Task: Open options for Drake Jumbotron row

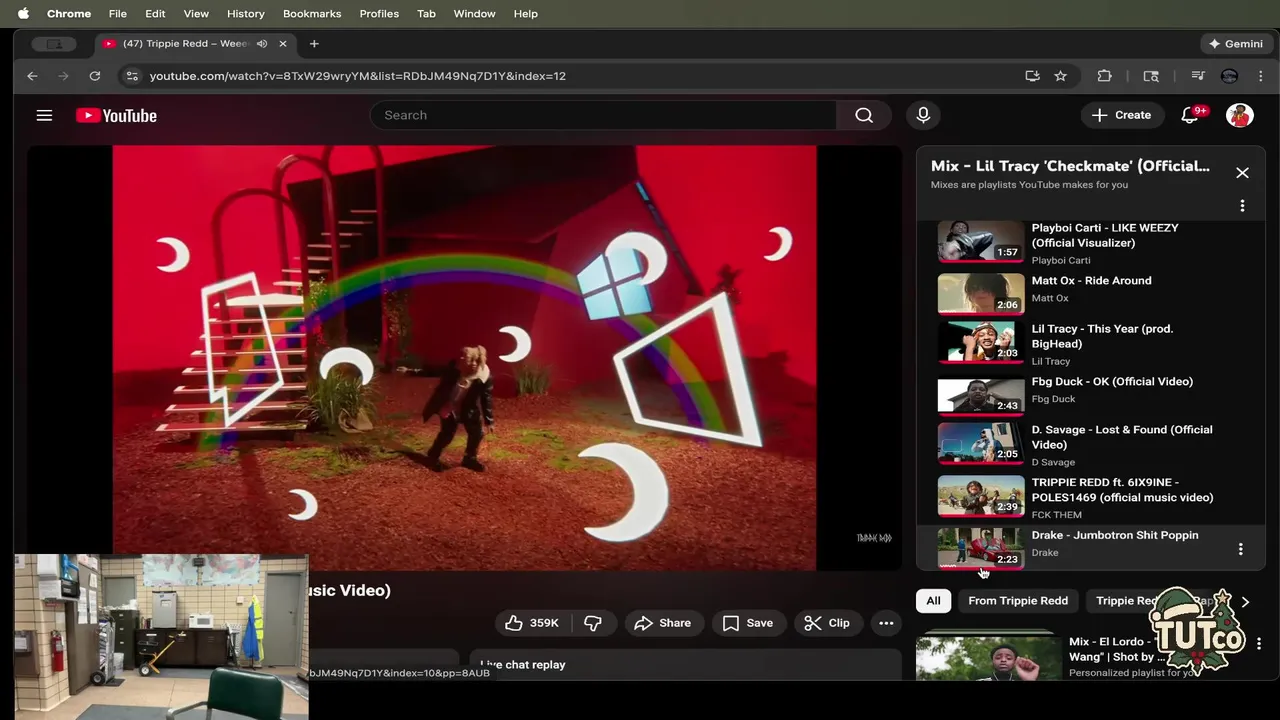Action: click(1240, 549)
